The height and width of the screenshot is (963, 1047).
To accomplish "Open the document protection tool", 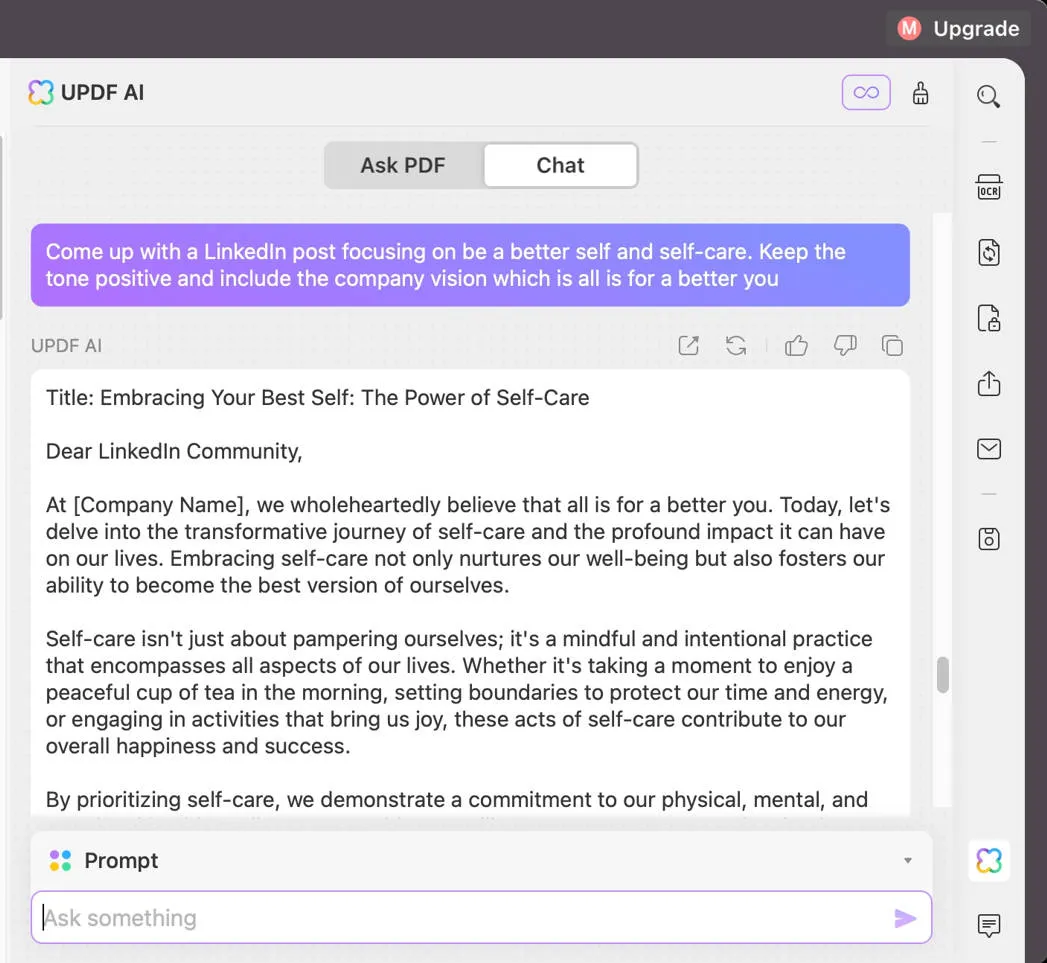I will click(989, 318).
